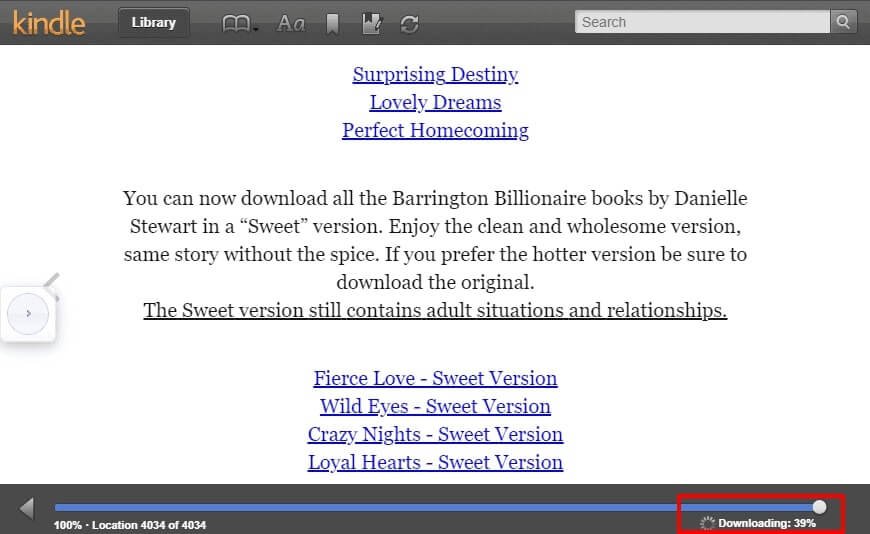Open Wild Eyes - Sweet Version link

click(x=435, y=406)
